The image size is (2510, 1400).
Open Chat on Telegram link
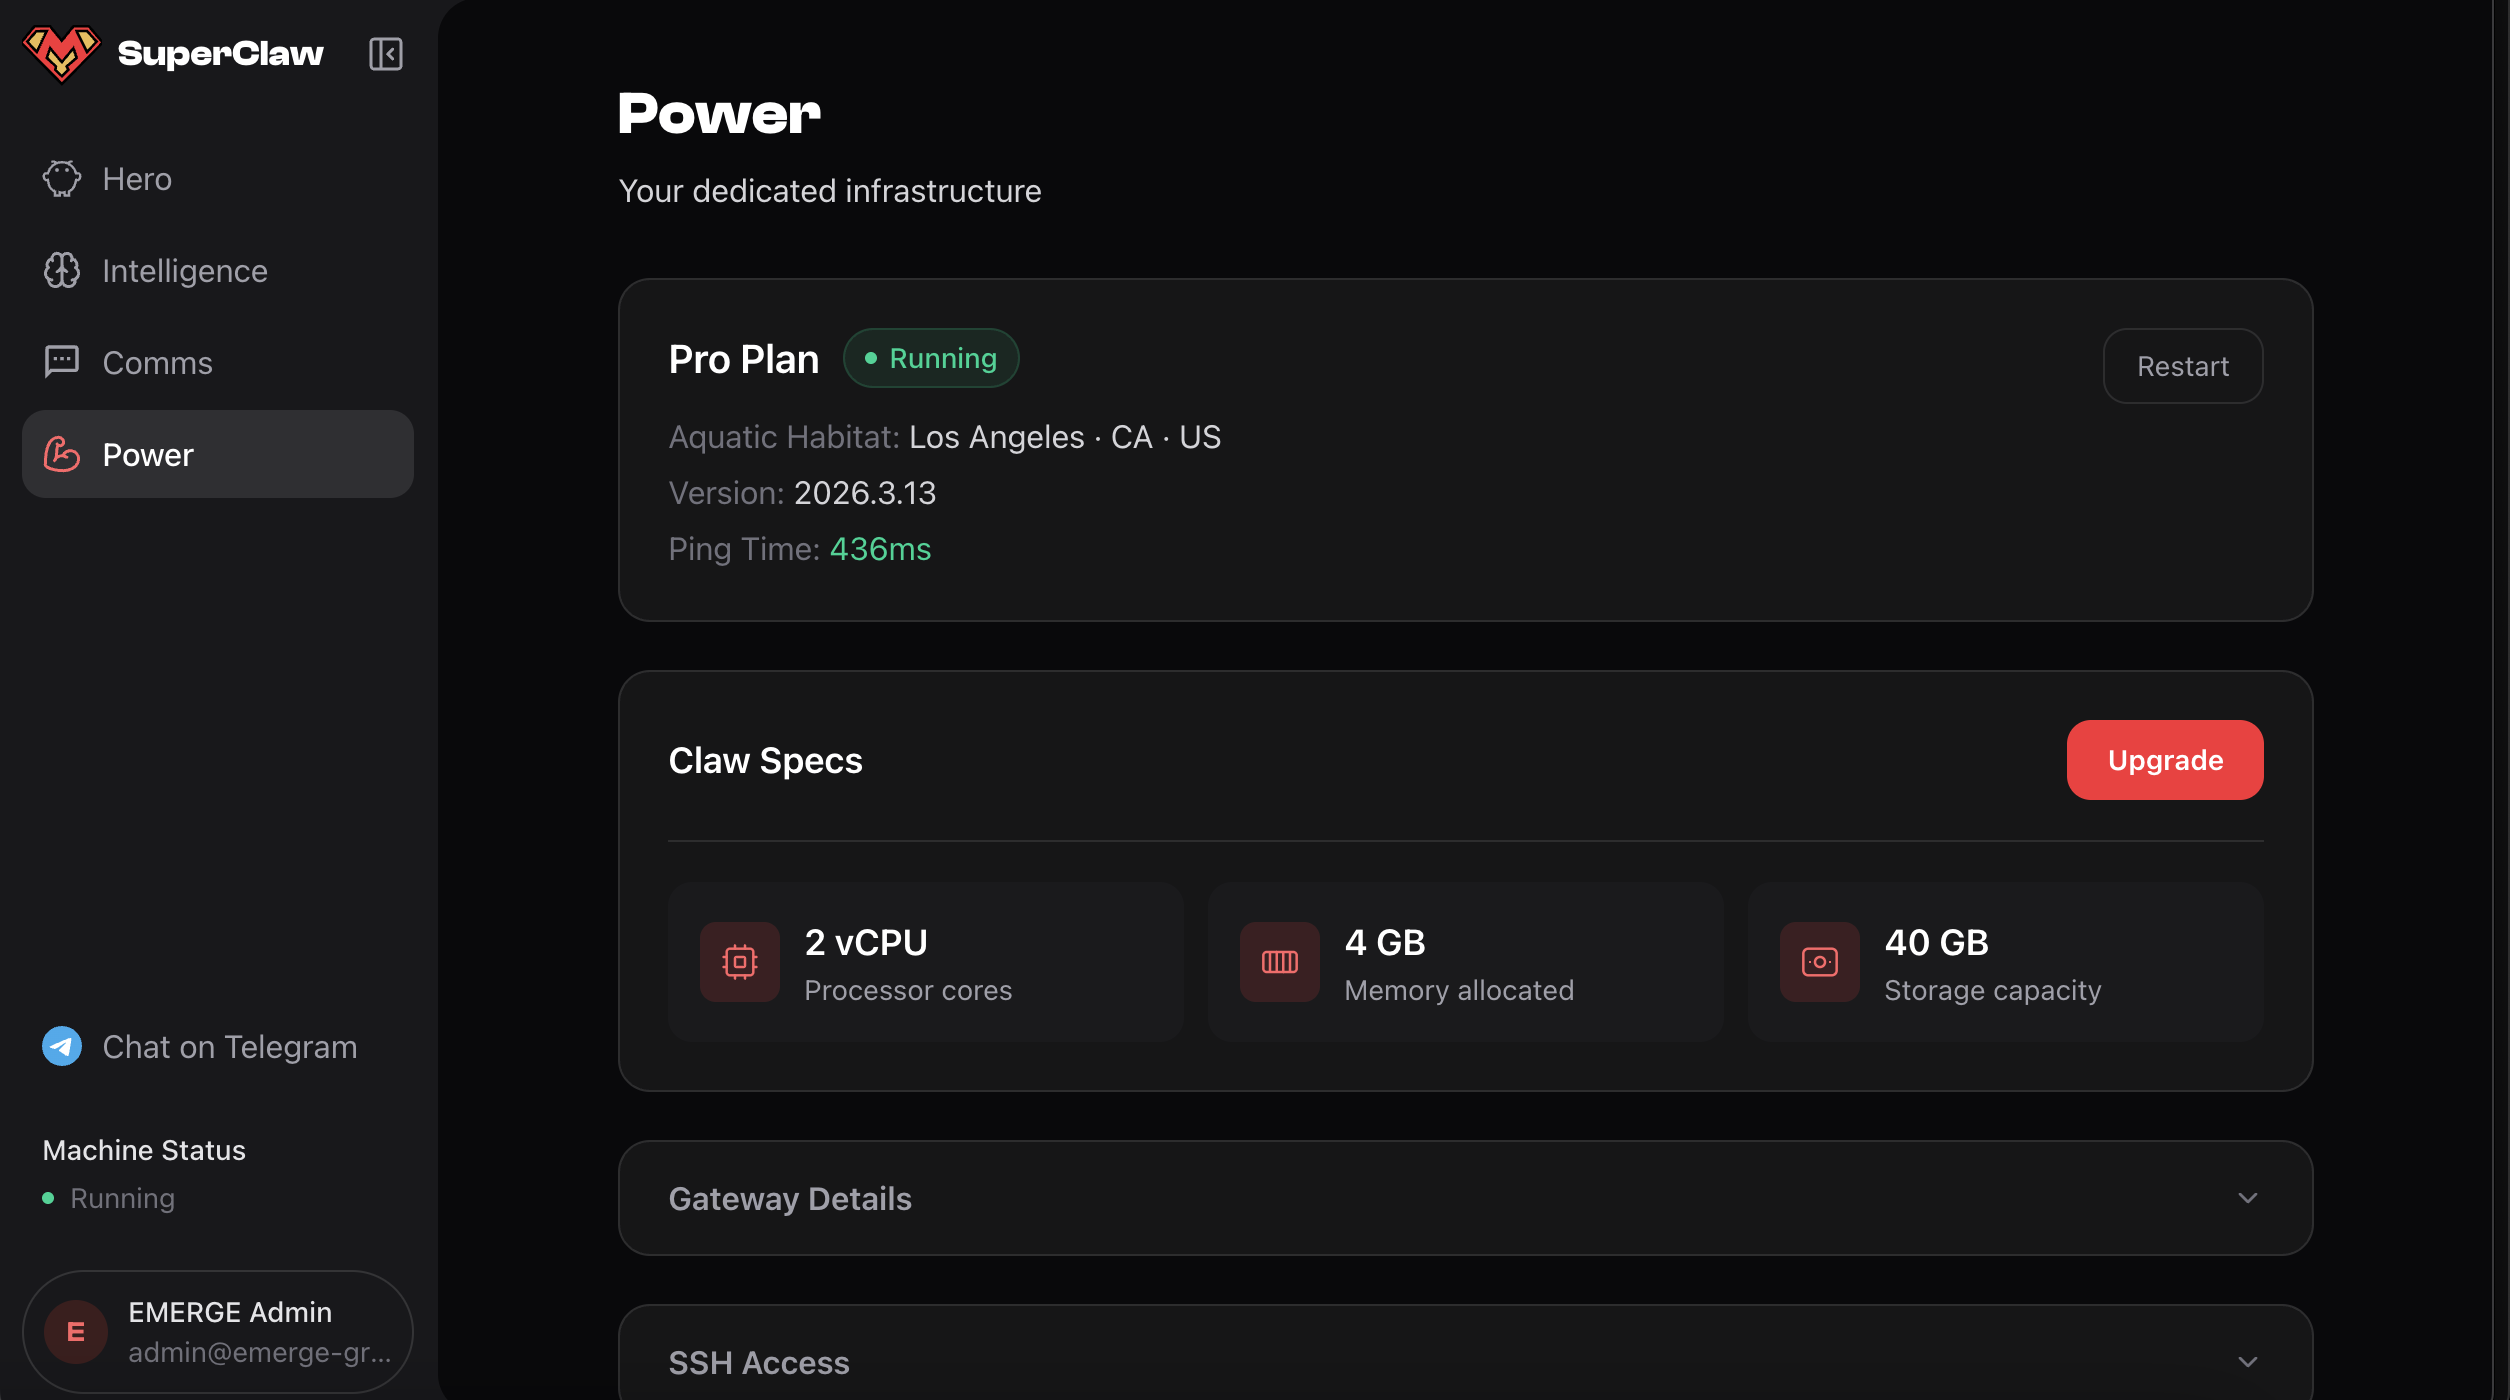click(229, 1047)
